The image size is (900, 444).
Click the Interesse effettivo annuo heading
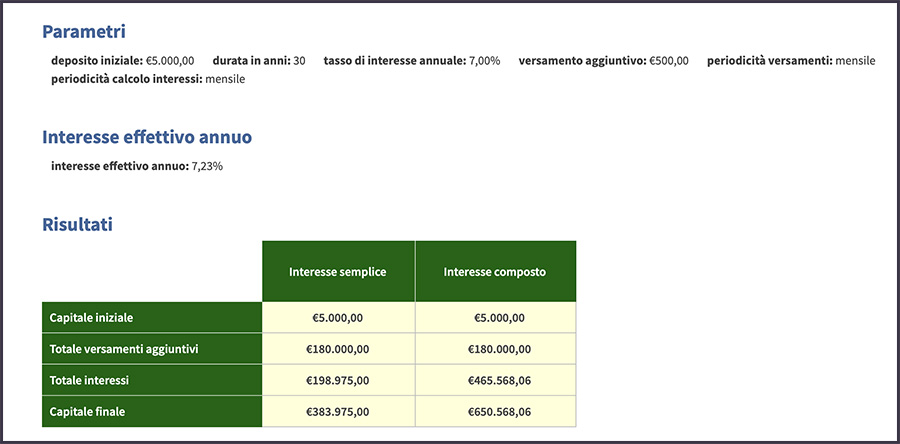point(146,137)
